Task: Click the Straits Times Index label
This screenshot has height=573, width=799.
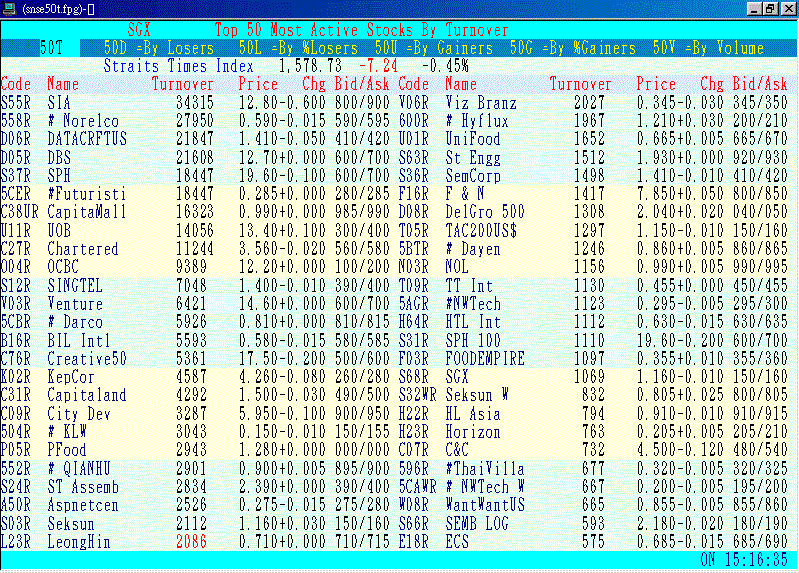Action: click(178, 66)
